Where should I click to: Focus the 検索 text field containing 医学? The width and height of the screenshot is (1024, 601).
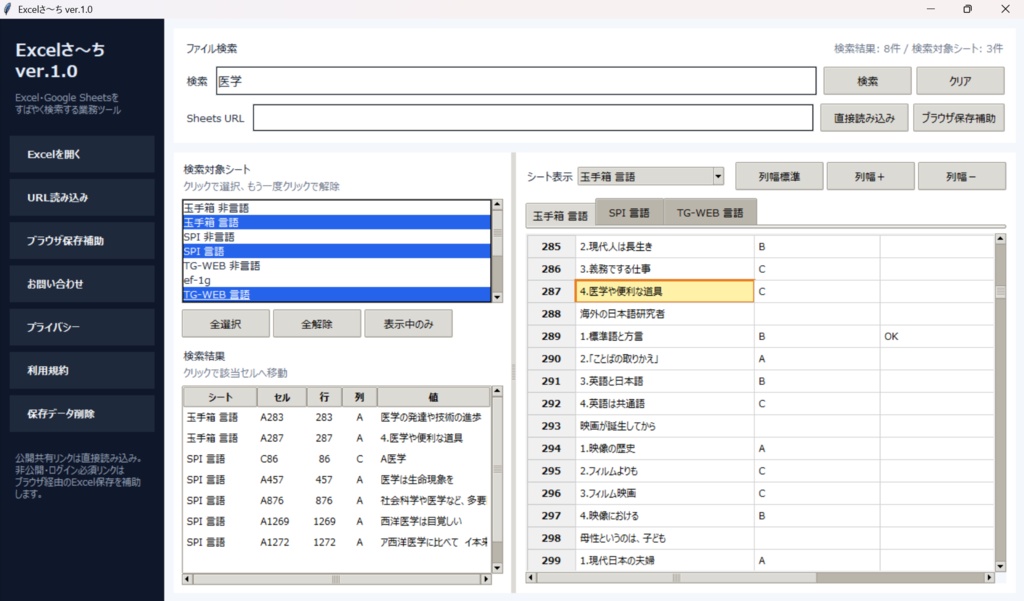click(x=516, y=81)
